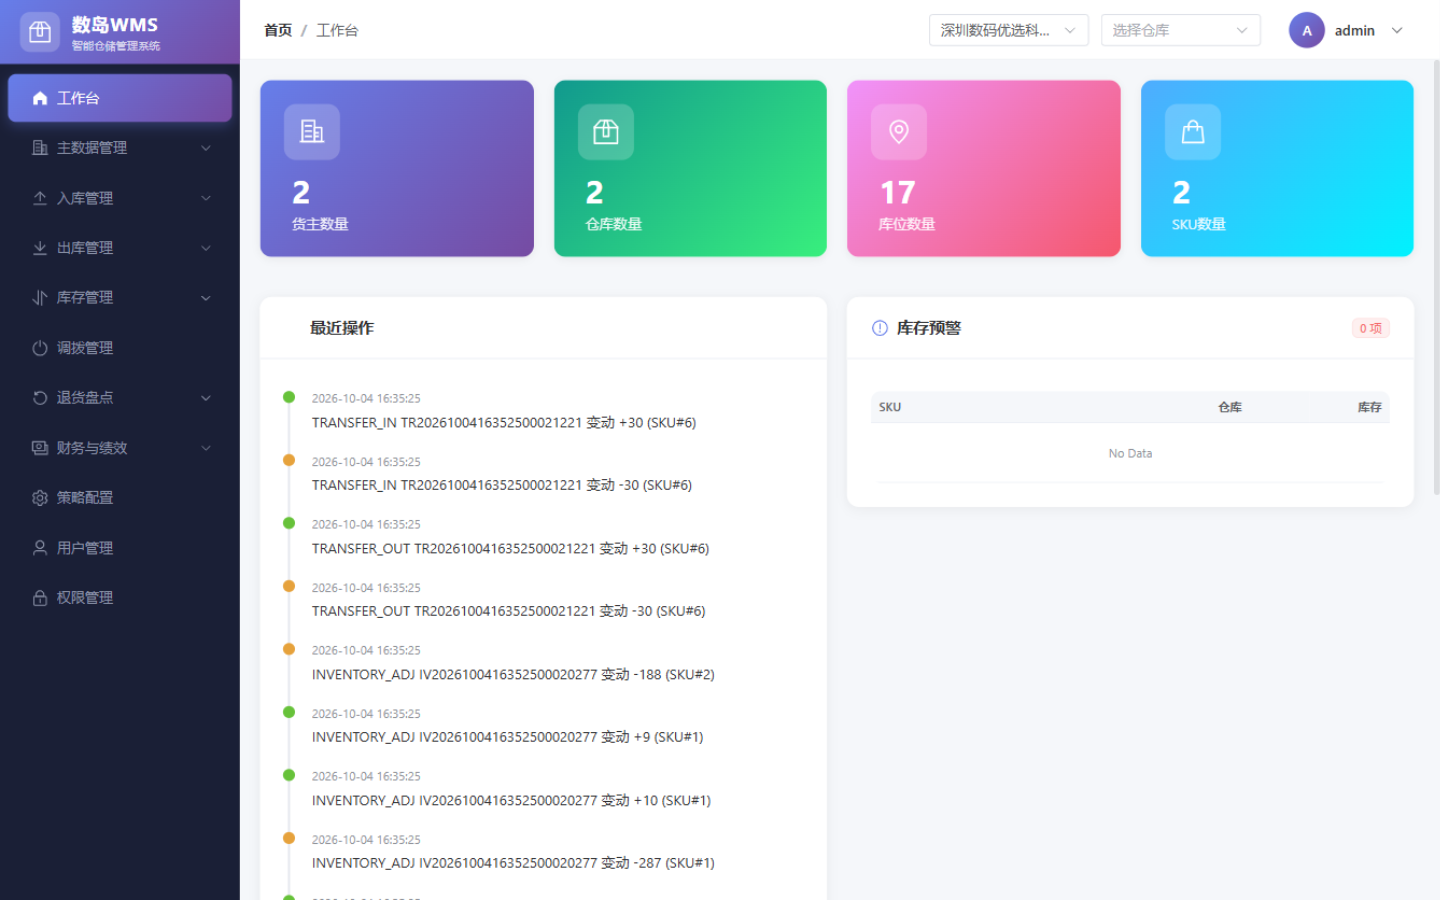Screen dimensions: 1440x900
Task: Click the SKU column header
Action: 890,407
